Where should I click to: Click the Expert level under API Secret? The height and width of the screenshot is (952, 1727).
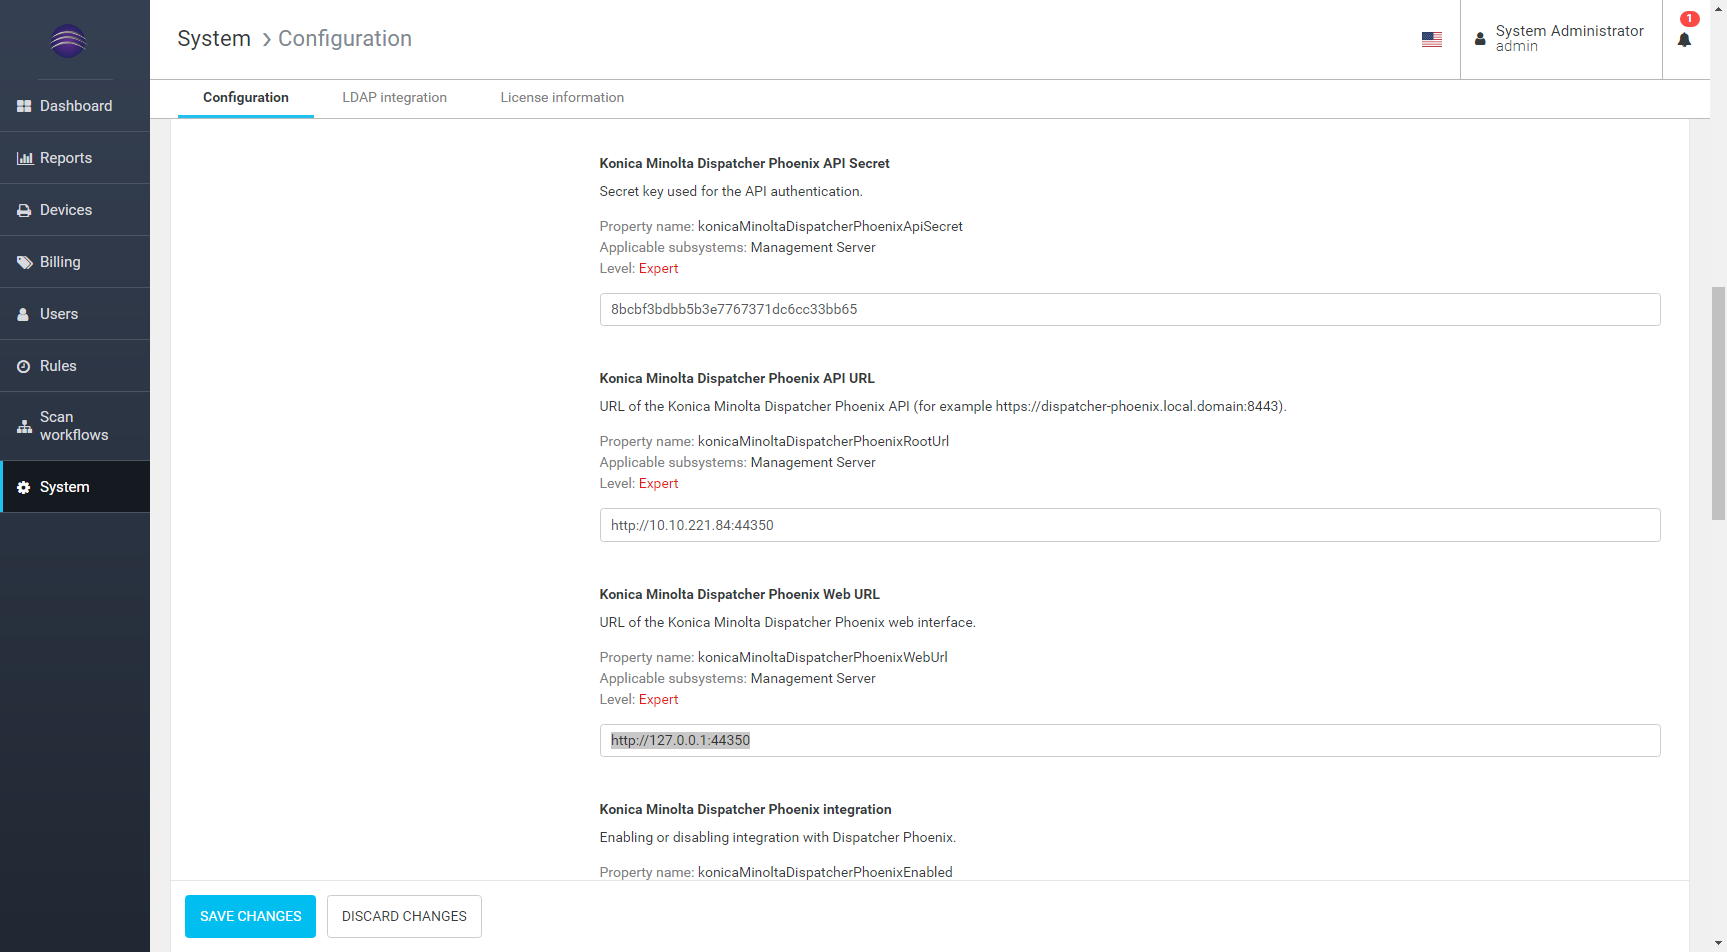click(x=658, y=268)
